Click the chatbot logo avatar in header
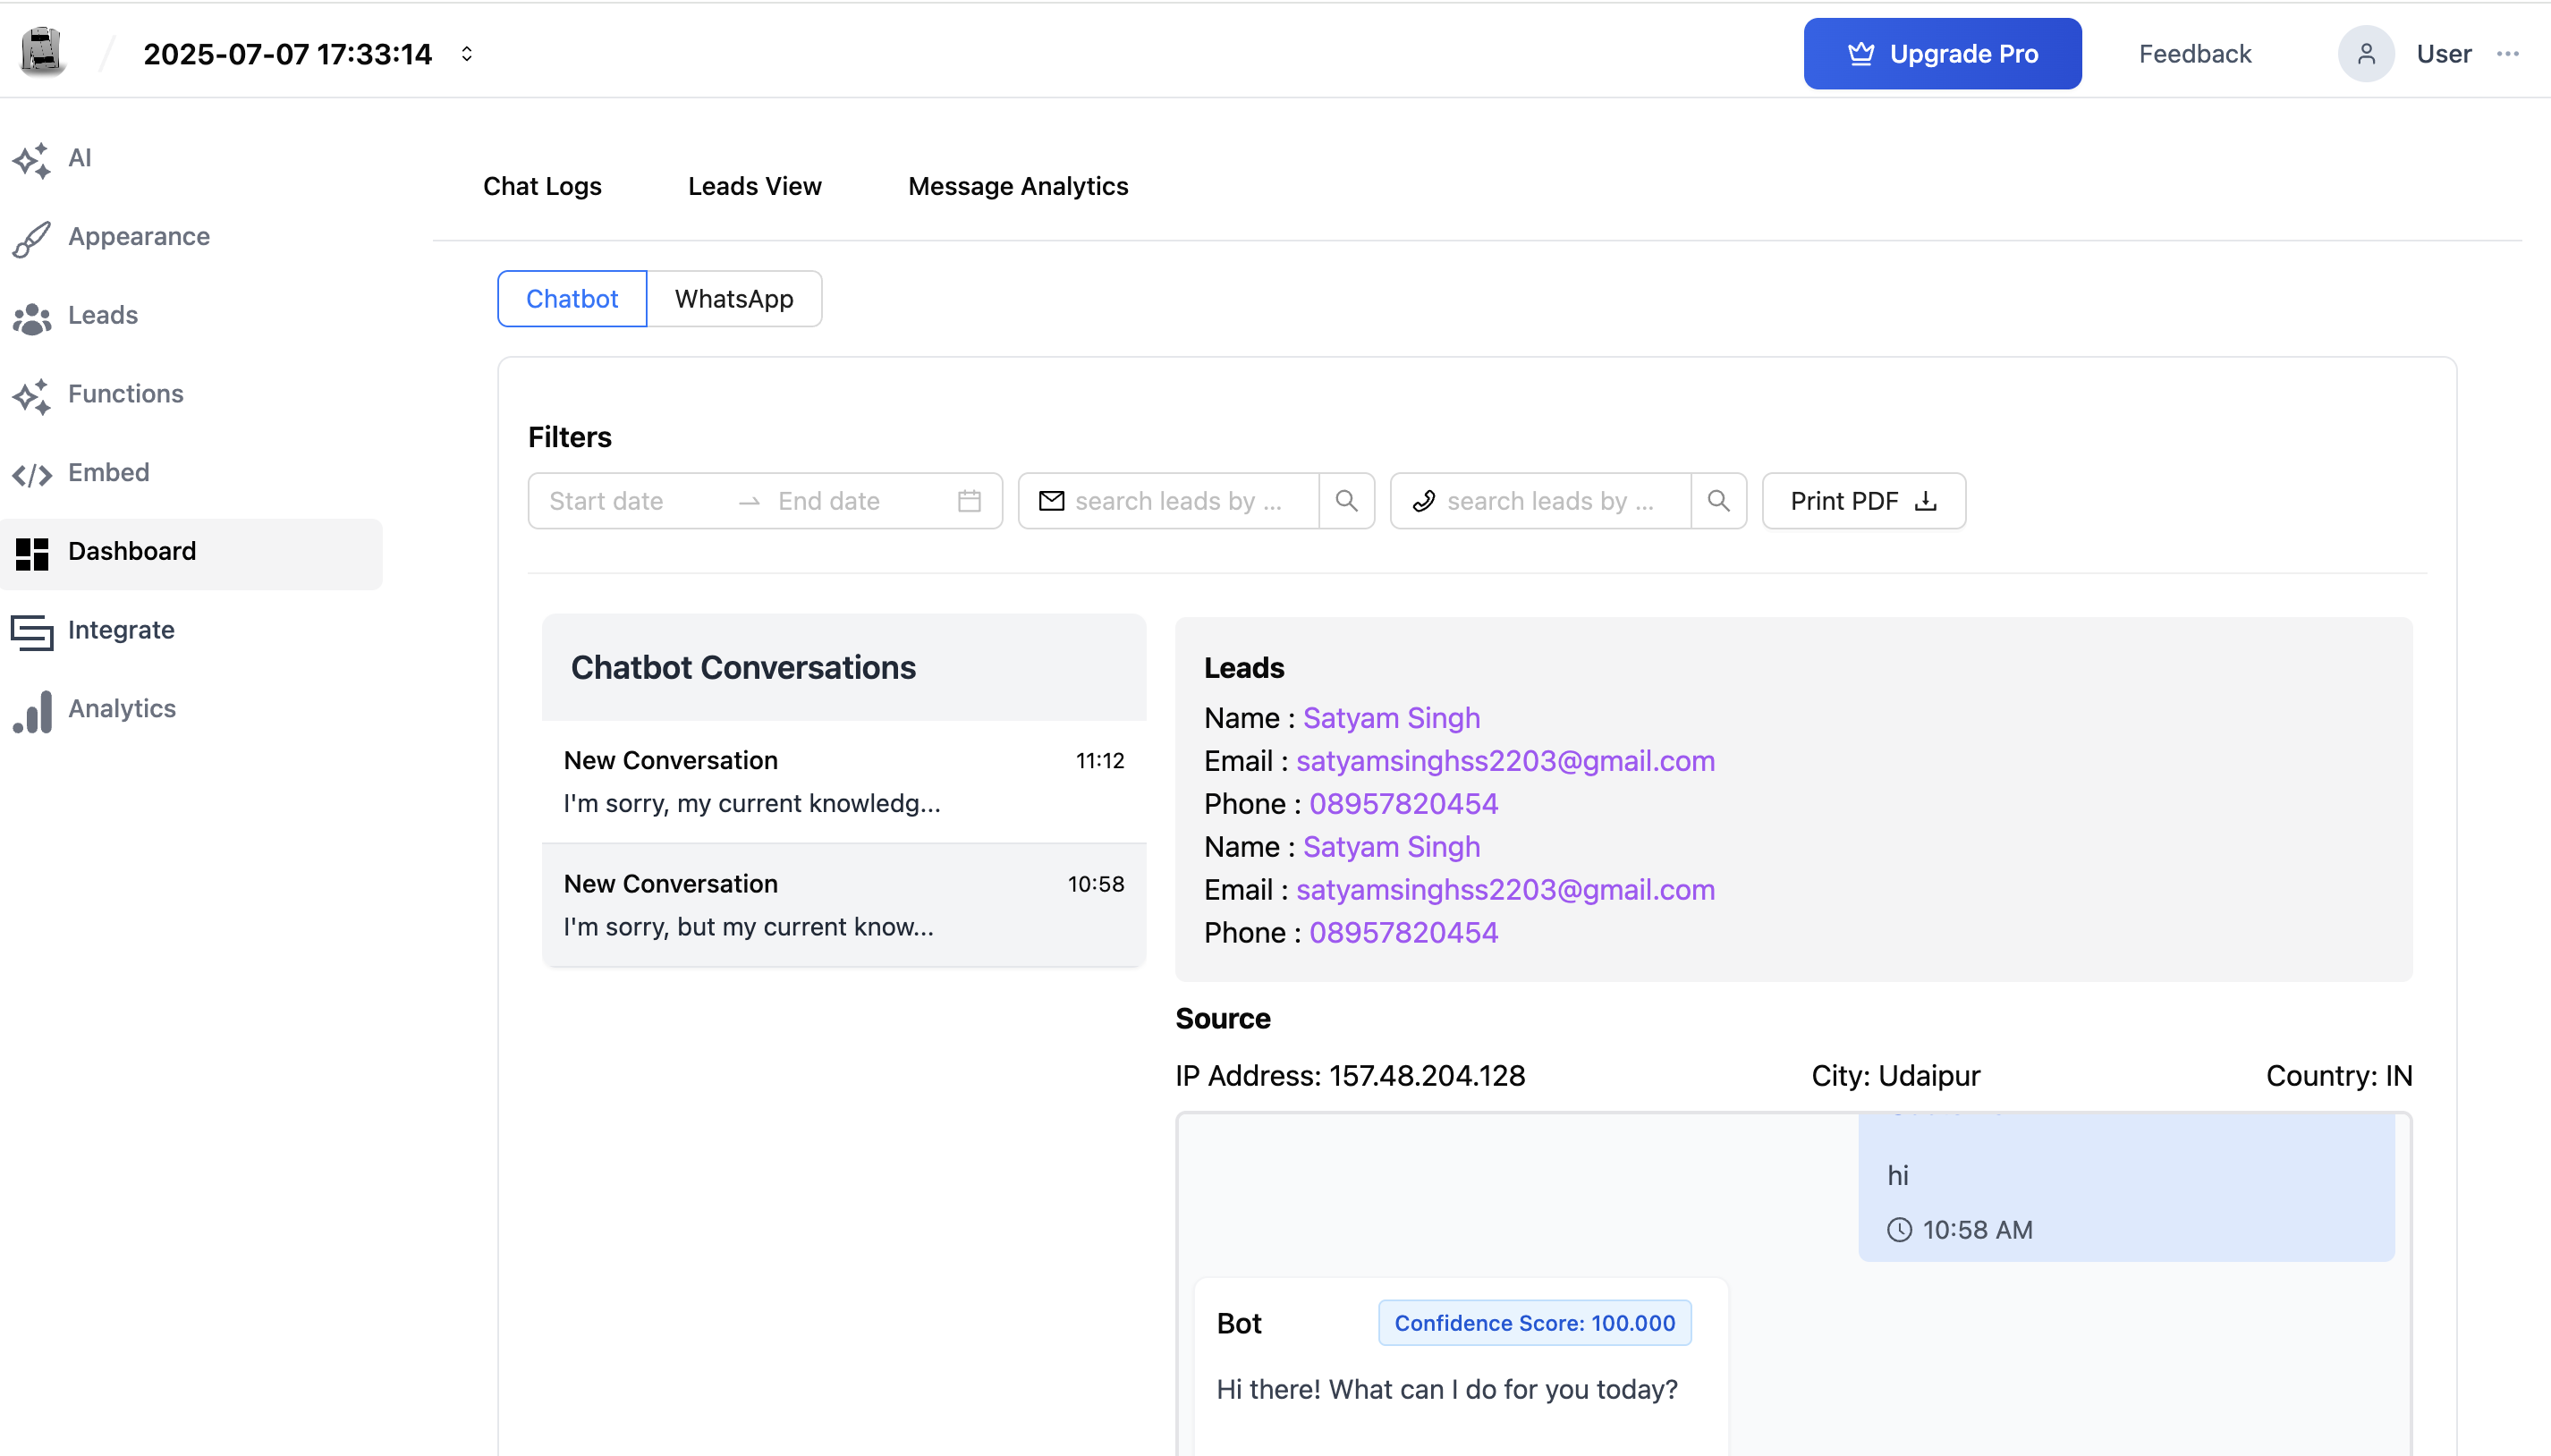This screenshot has height=1456, width=2551. 42,52
